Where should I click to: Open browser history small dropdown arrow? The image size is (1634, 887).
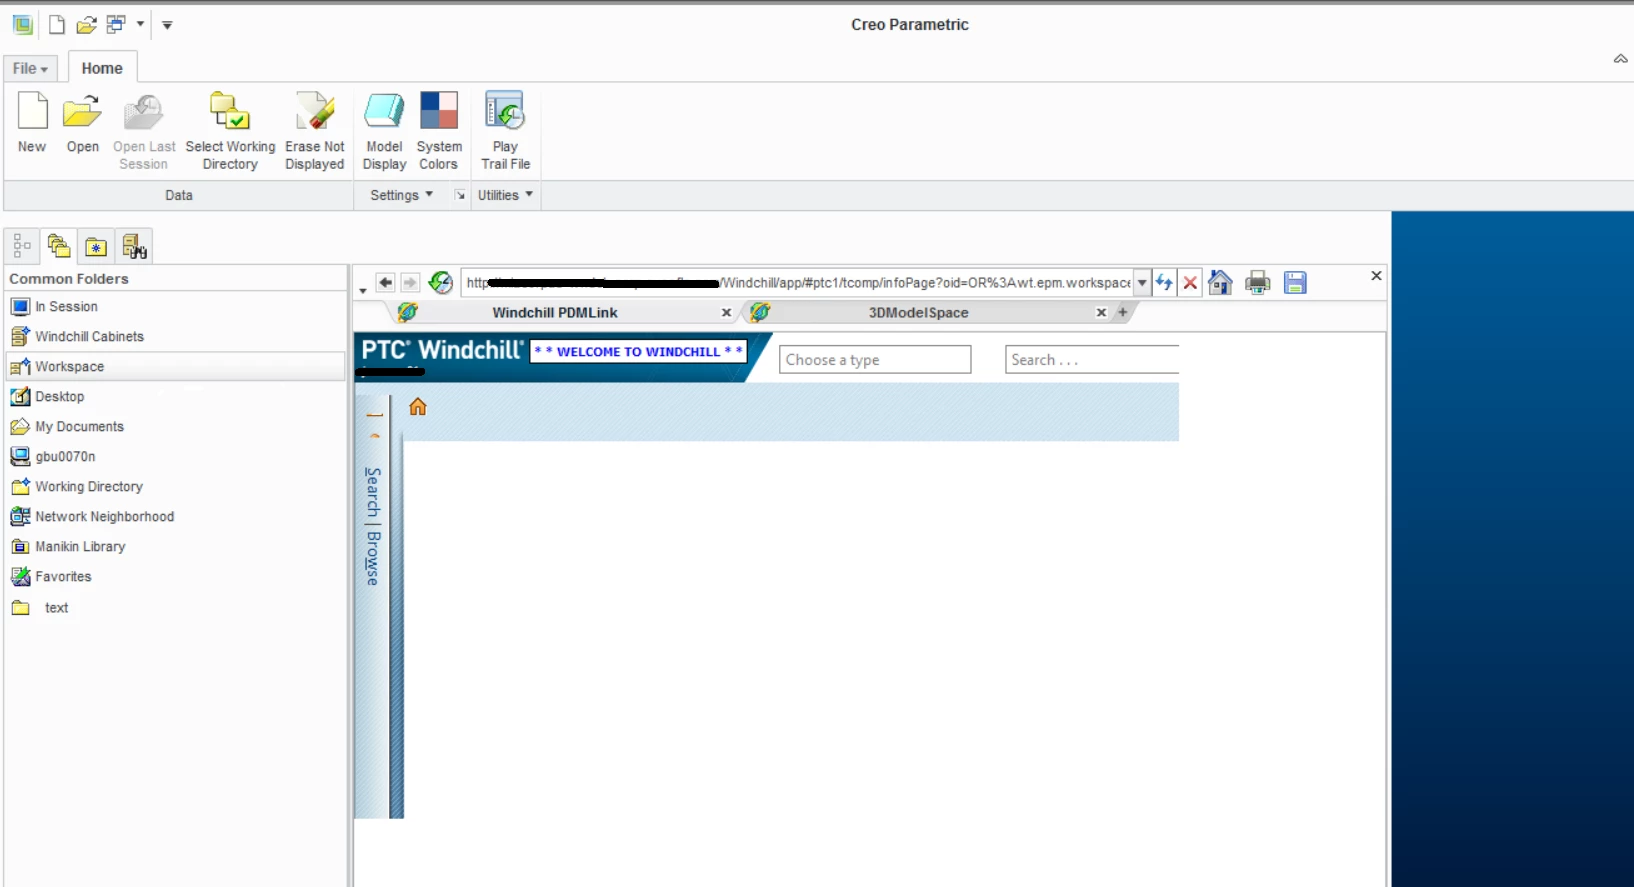pyautogui.click(x=362, y=290)
